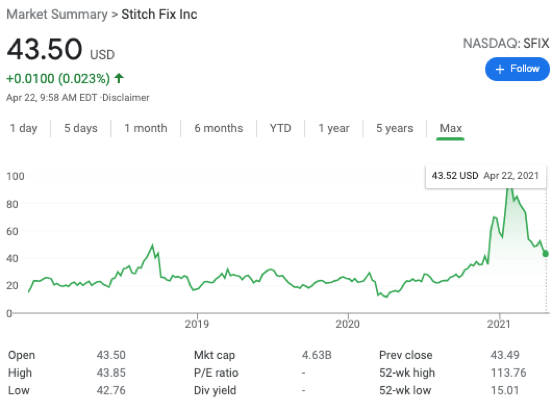The image size is (550, 408).
Task: Click the 2019 marker on chart axis
Action: coord(197,324)
